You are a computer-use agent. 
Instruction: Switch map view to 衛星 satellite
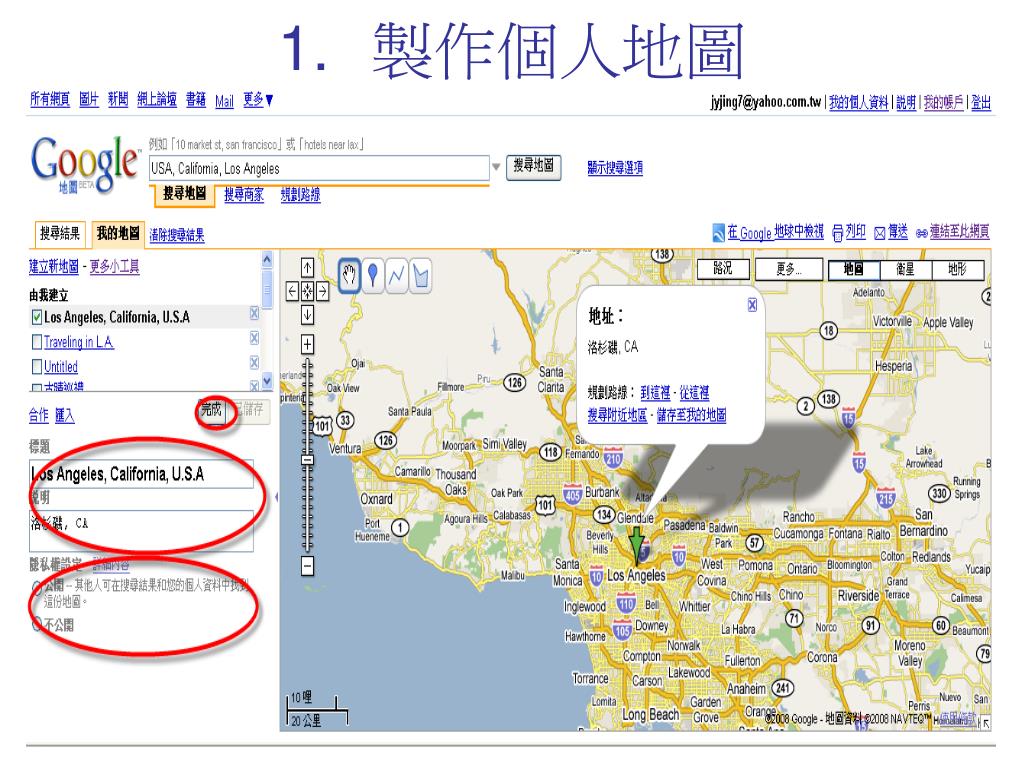[x=905, y=269]
